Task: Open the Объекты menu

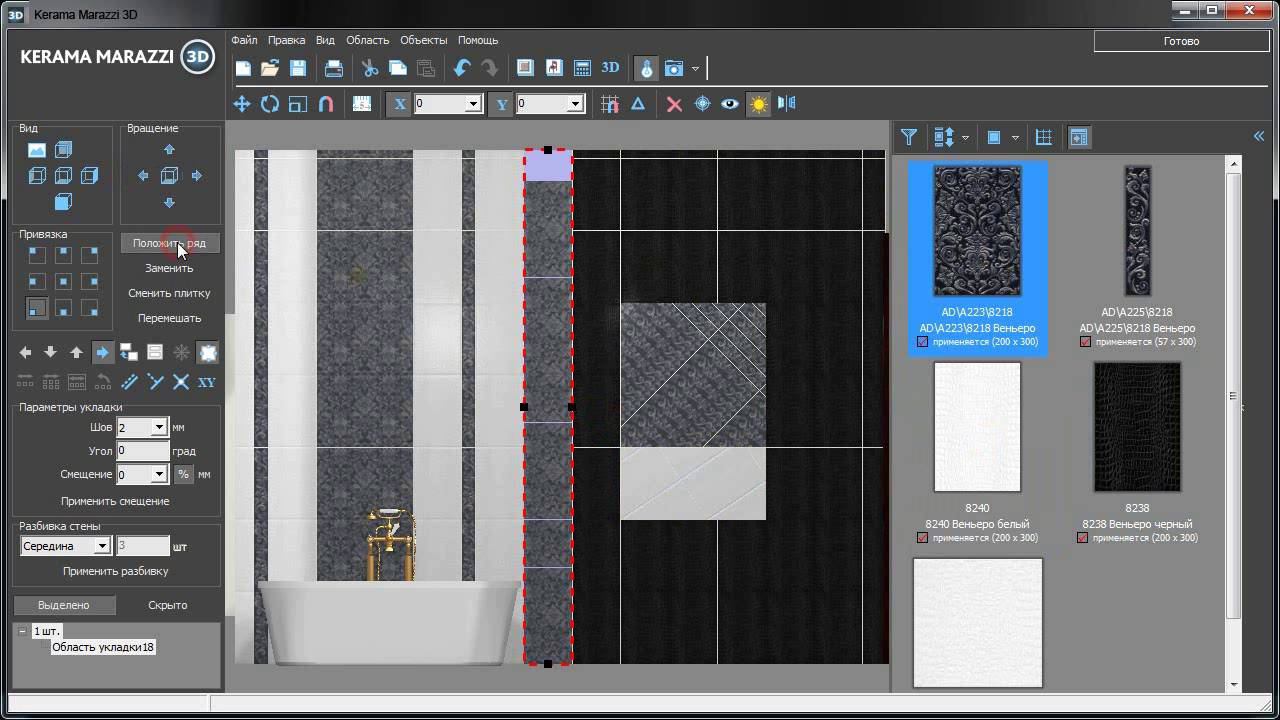Action: pos(423,40)
